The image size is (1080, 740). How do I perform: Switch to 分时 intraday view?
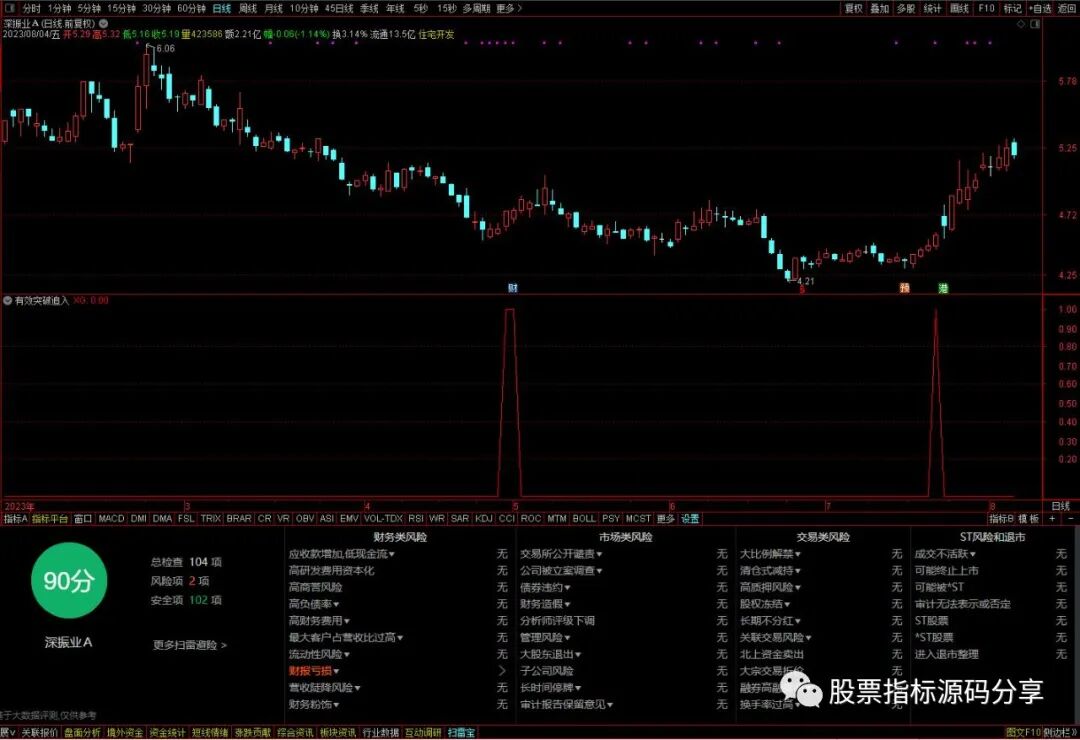point(31,8)
